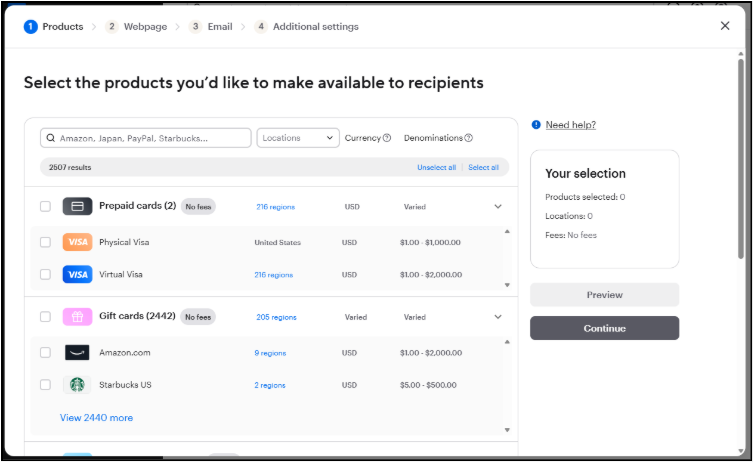This screenshot has width=754, height=462.
Task: Check the Gift cards category checkbox
Action: pos(45,317)
